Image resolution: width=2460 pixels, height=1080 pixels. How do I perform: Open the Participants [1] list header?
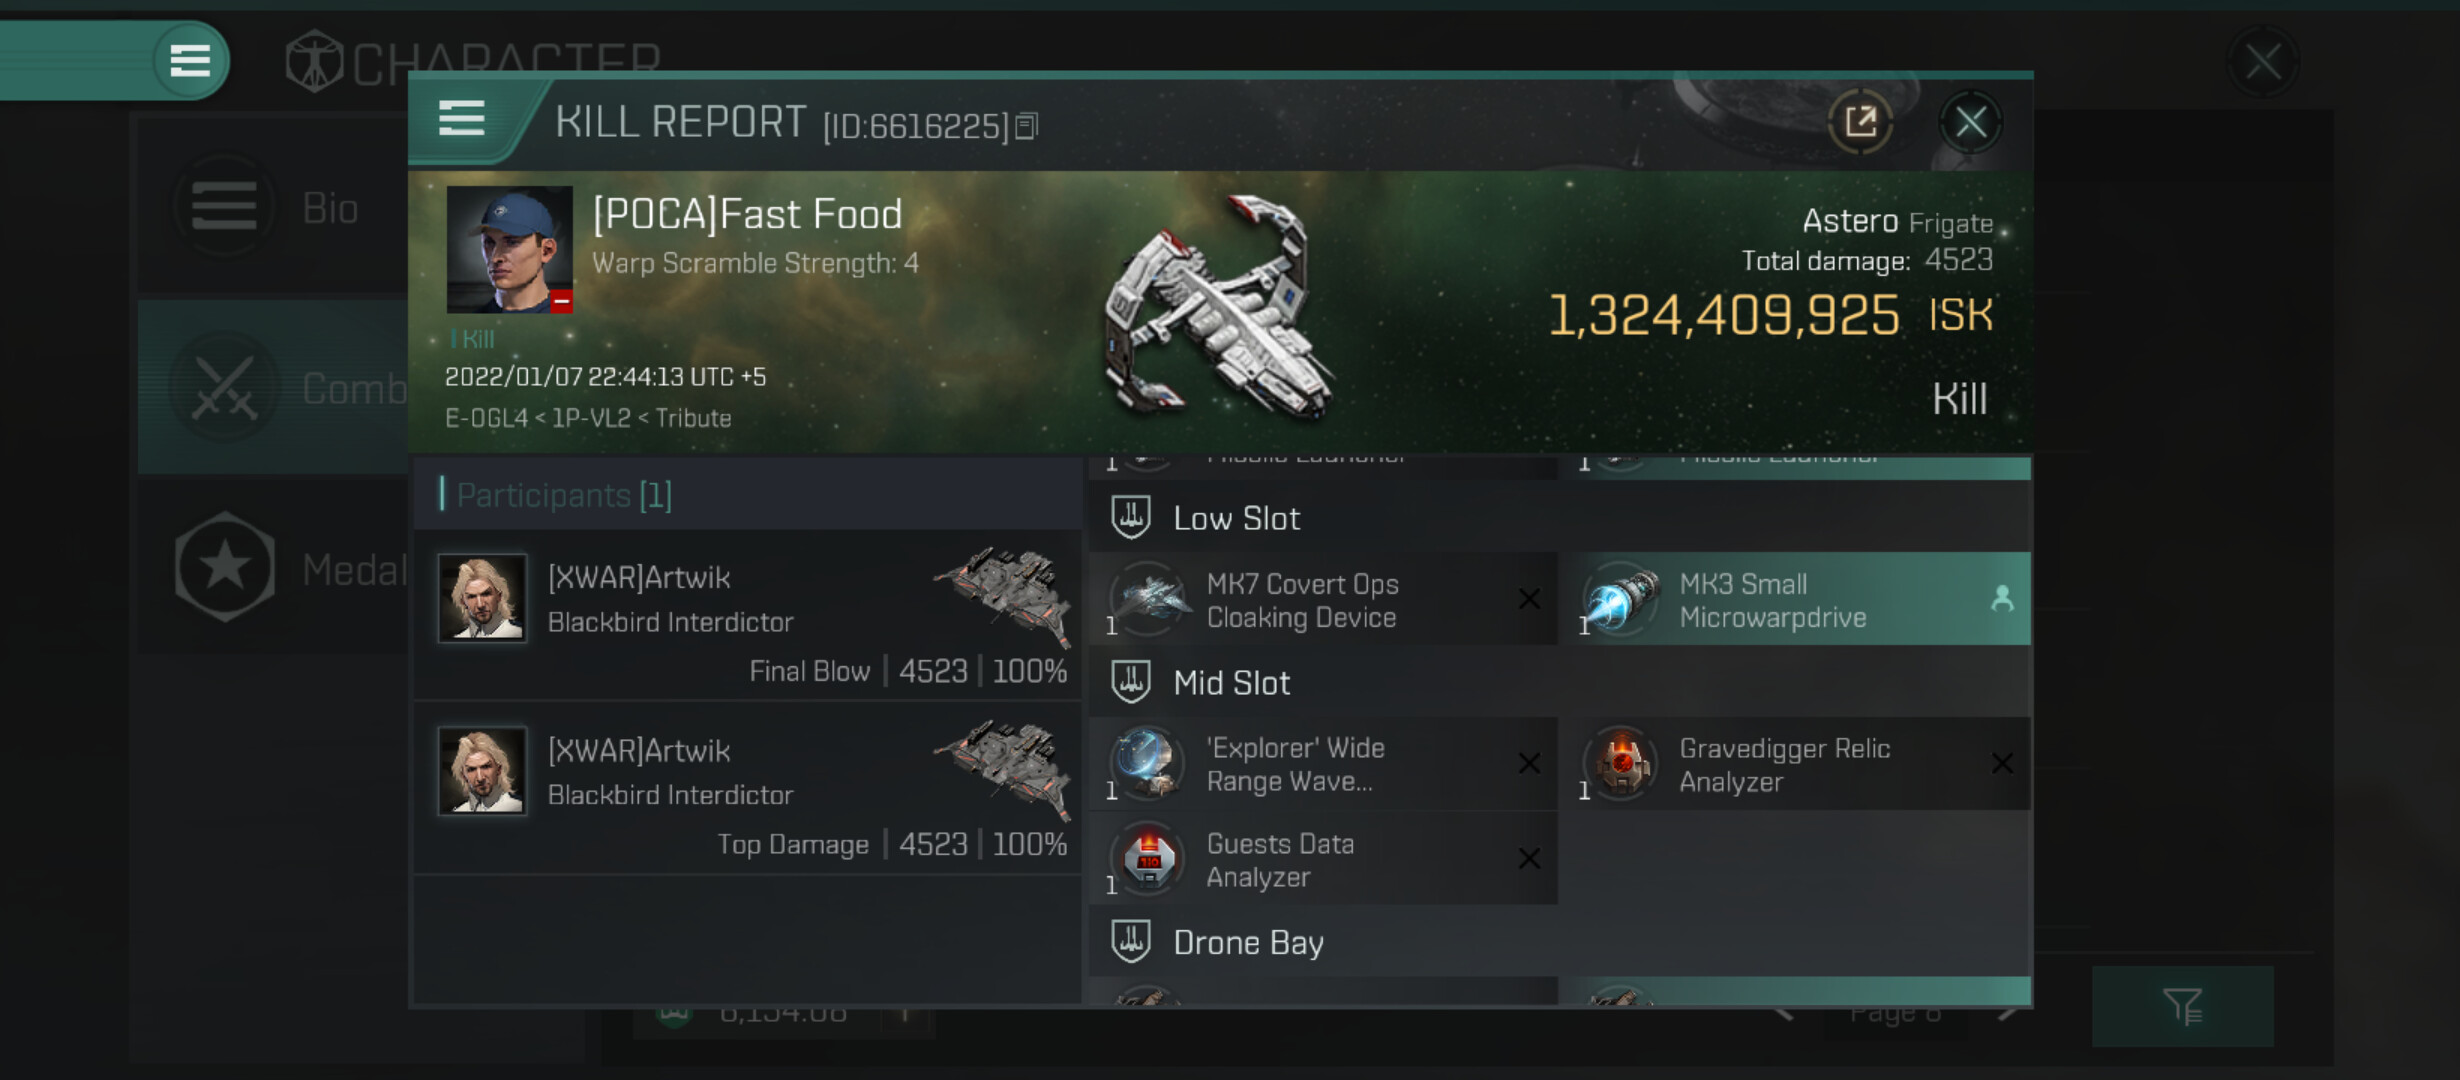point(564,495)
